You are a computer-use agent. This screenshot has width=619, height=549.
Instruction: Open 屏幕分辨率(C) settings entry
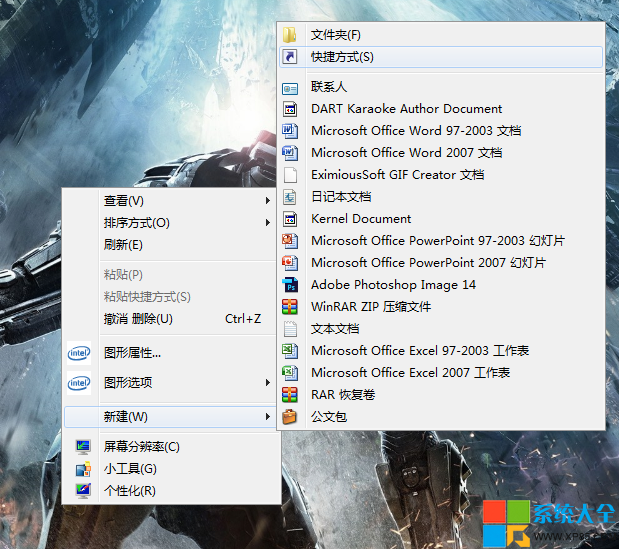171,447
